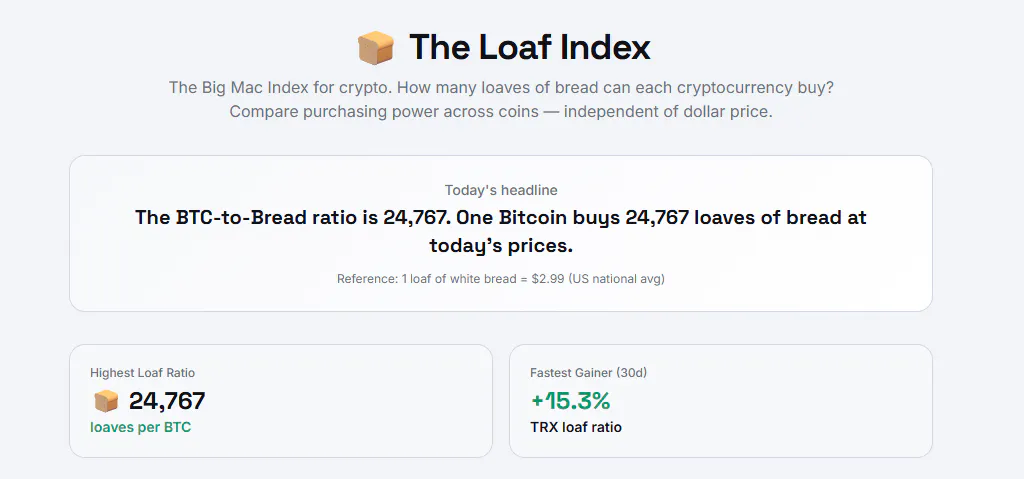Click the empty area right of +15.3%
The height and width of the screenshot is (479, 1024).
point(771,401)
